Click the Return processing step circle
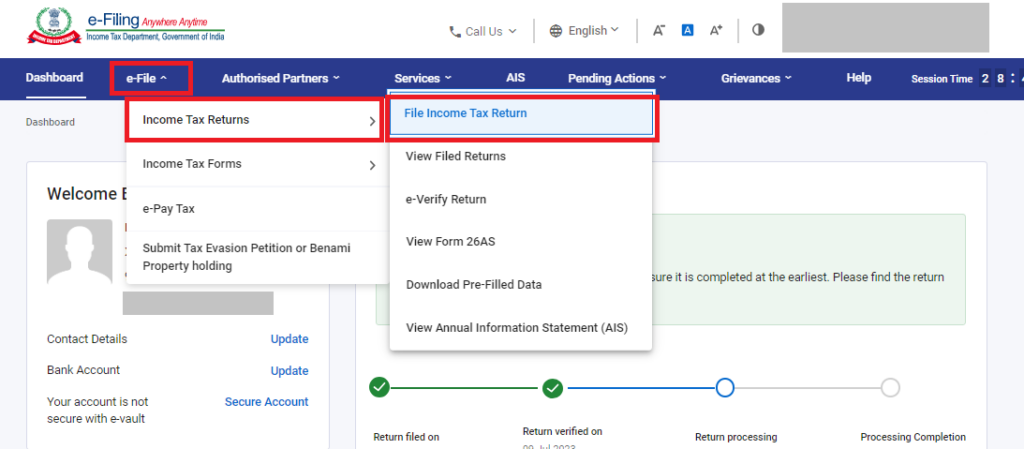1024x449 pixels. click(725, 387)
